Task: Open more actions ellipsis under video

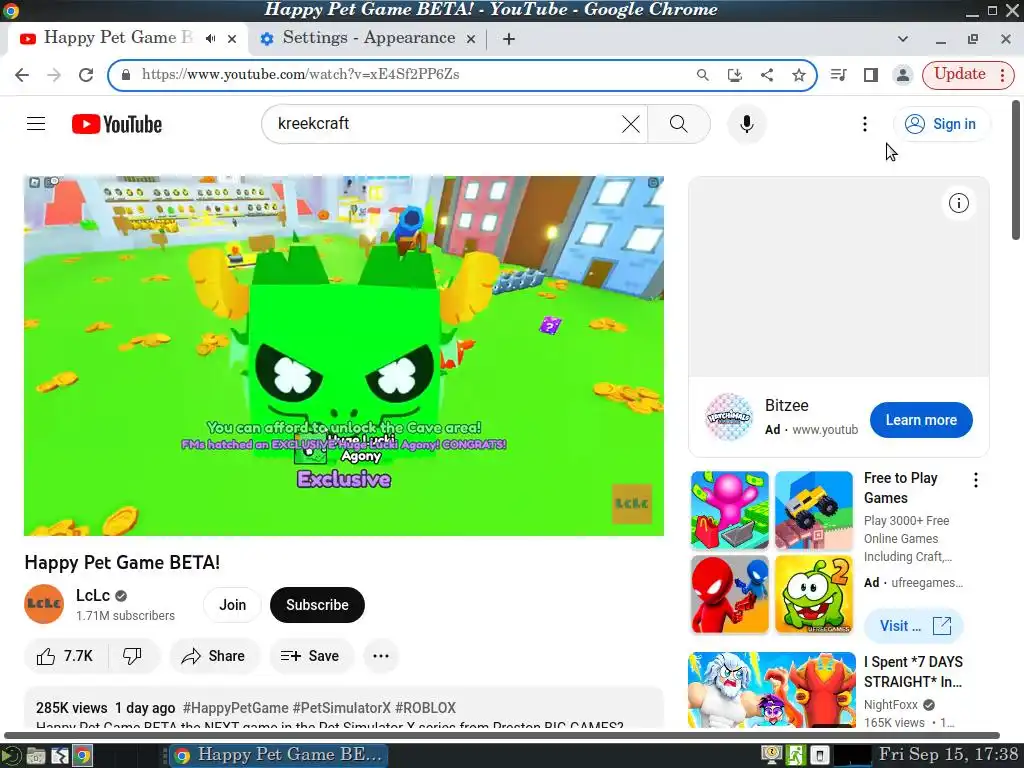Action: 381,656
